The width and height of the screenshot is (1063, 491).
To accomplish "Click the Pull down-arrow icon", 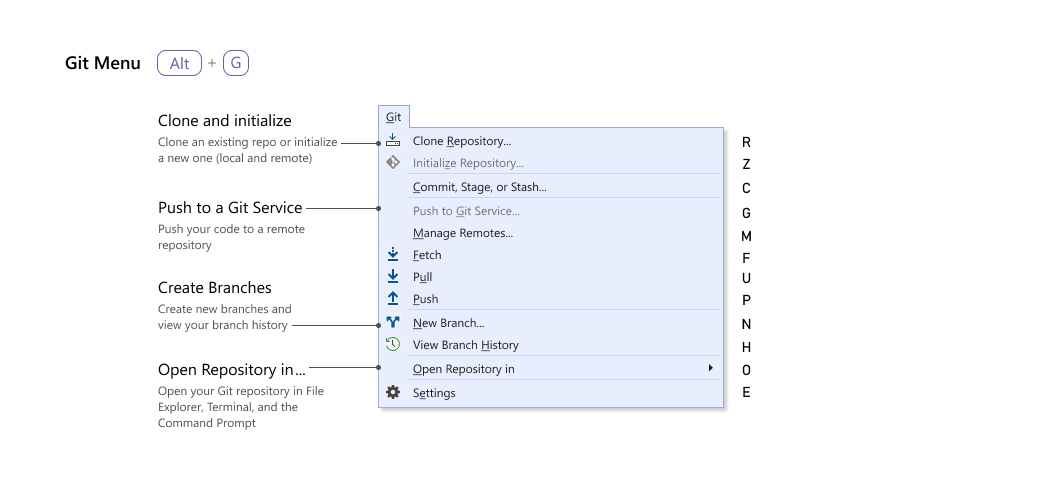I will [x=393, y=277].
